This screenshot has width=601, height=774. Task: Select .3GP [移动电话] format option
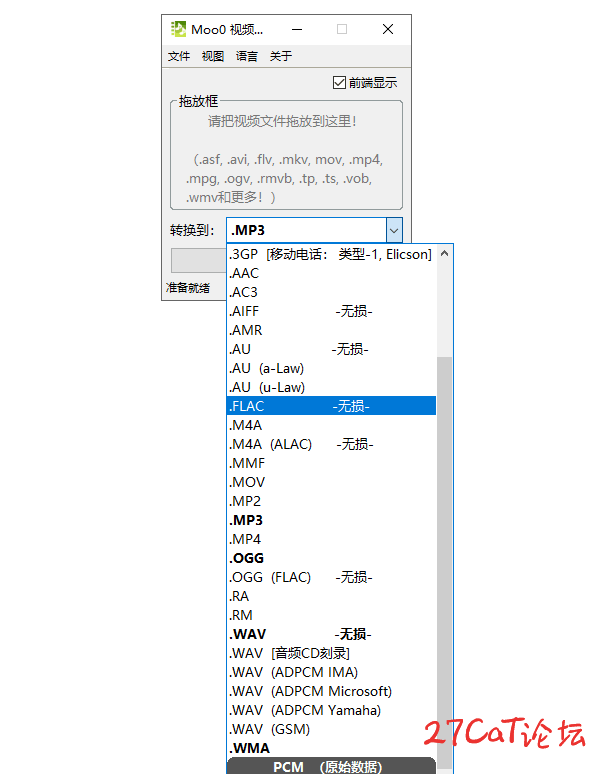click(331, 254)
